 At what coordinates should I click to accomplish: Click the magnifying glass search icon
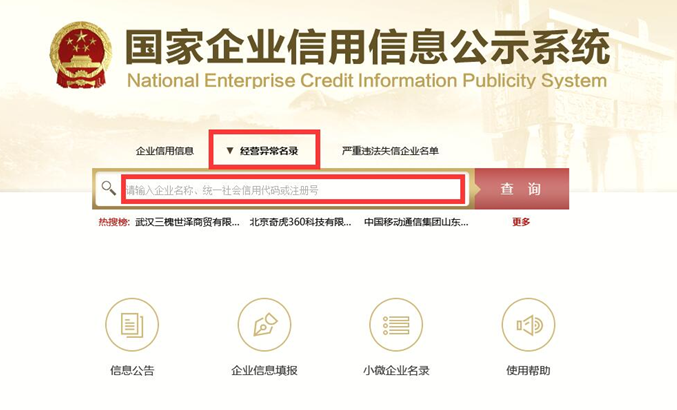coord(108,188)
